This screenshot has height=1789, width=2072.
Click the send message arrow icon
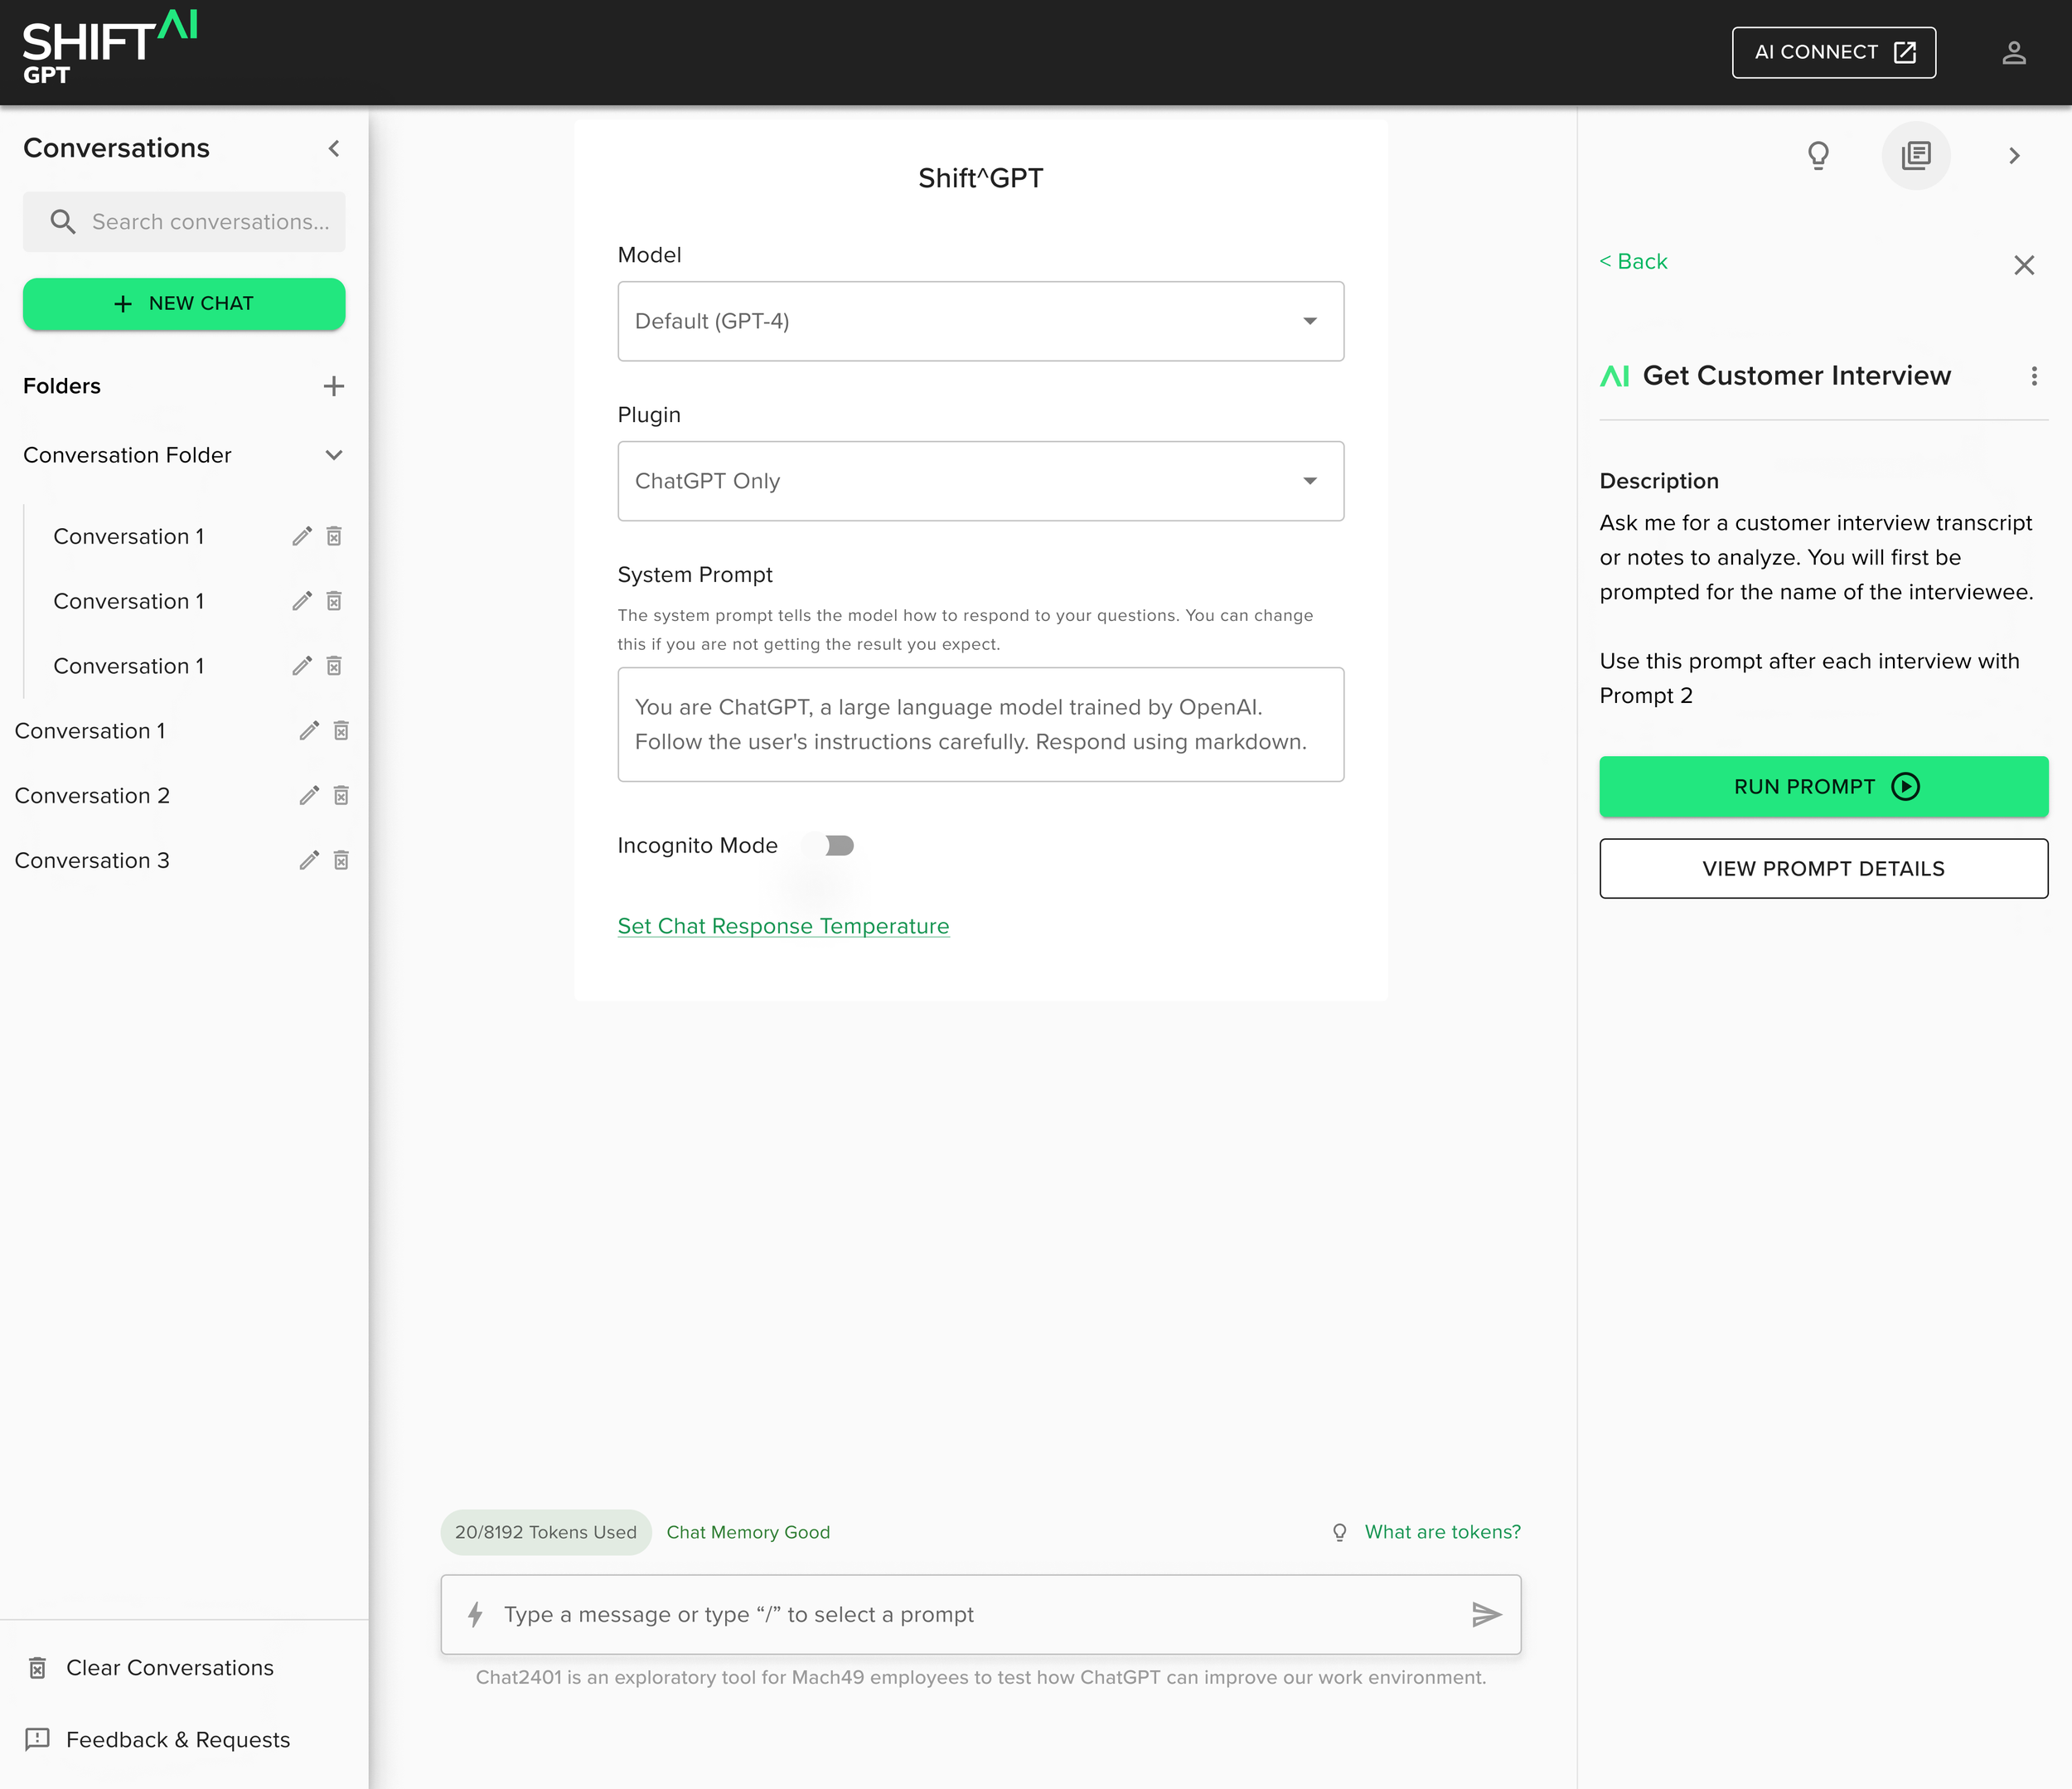1486,1614
